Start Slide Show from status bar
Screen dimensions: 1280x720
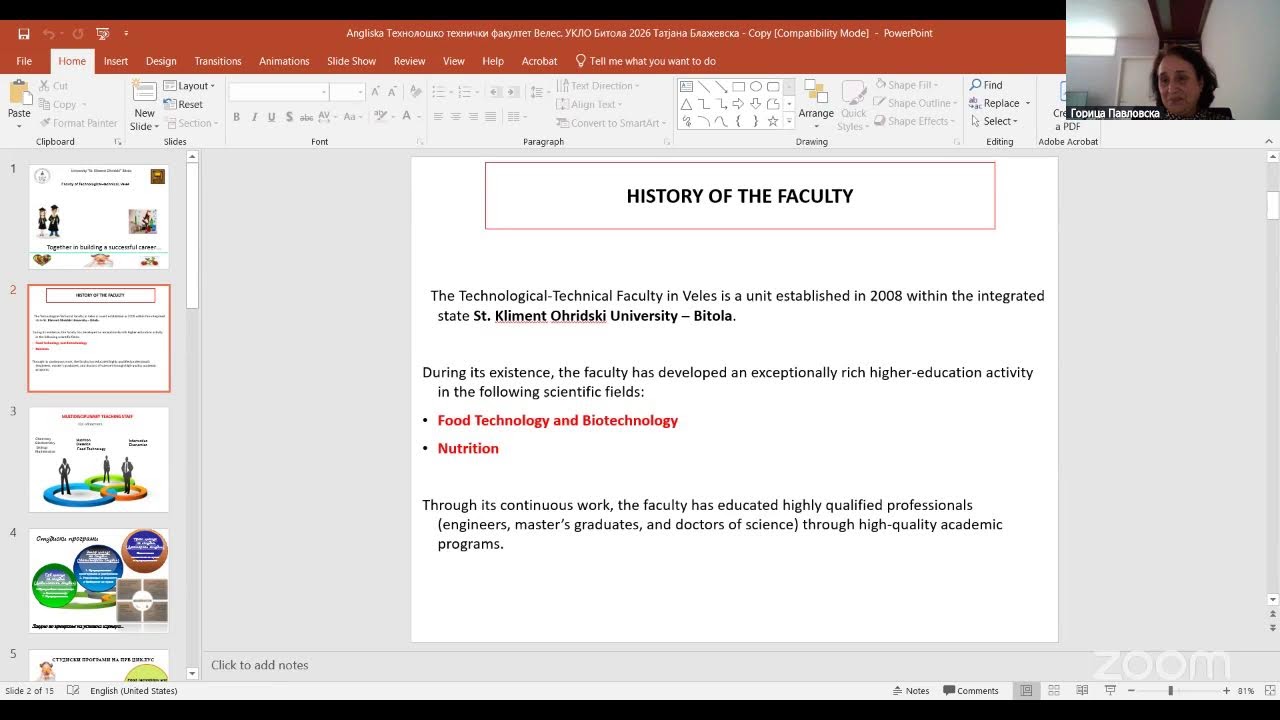(x=1110, y=691)
